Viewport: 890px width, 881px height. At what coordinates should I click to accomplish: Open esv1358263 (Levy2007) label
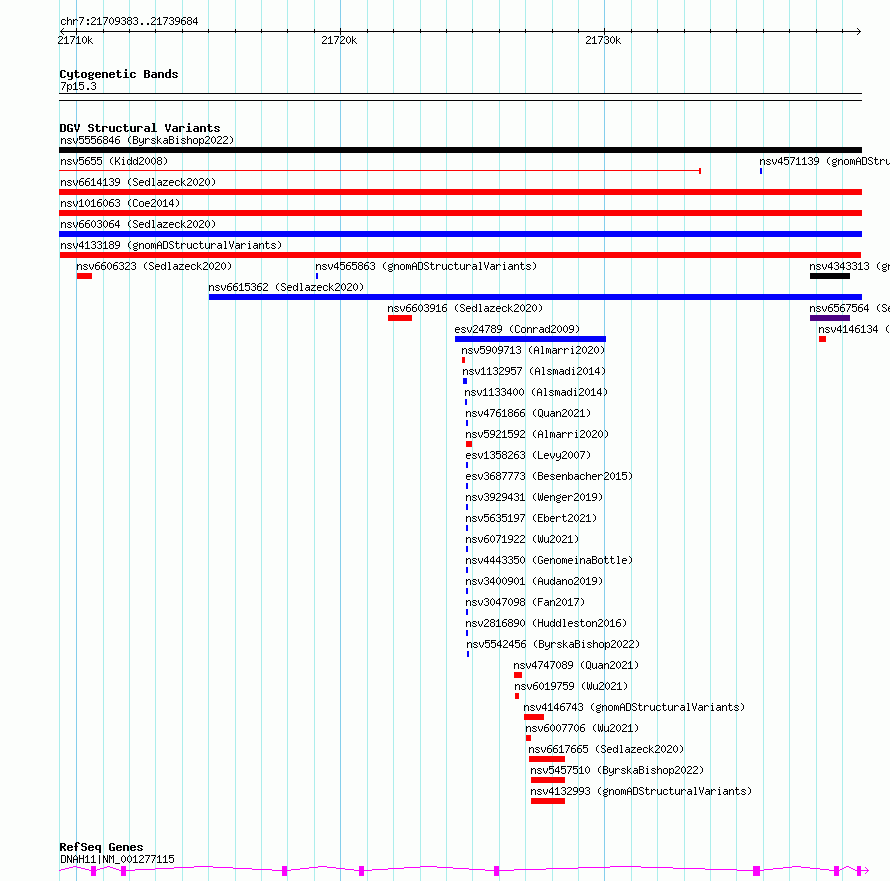pos(528,455)
